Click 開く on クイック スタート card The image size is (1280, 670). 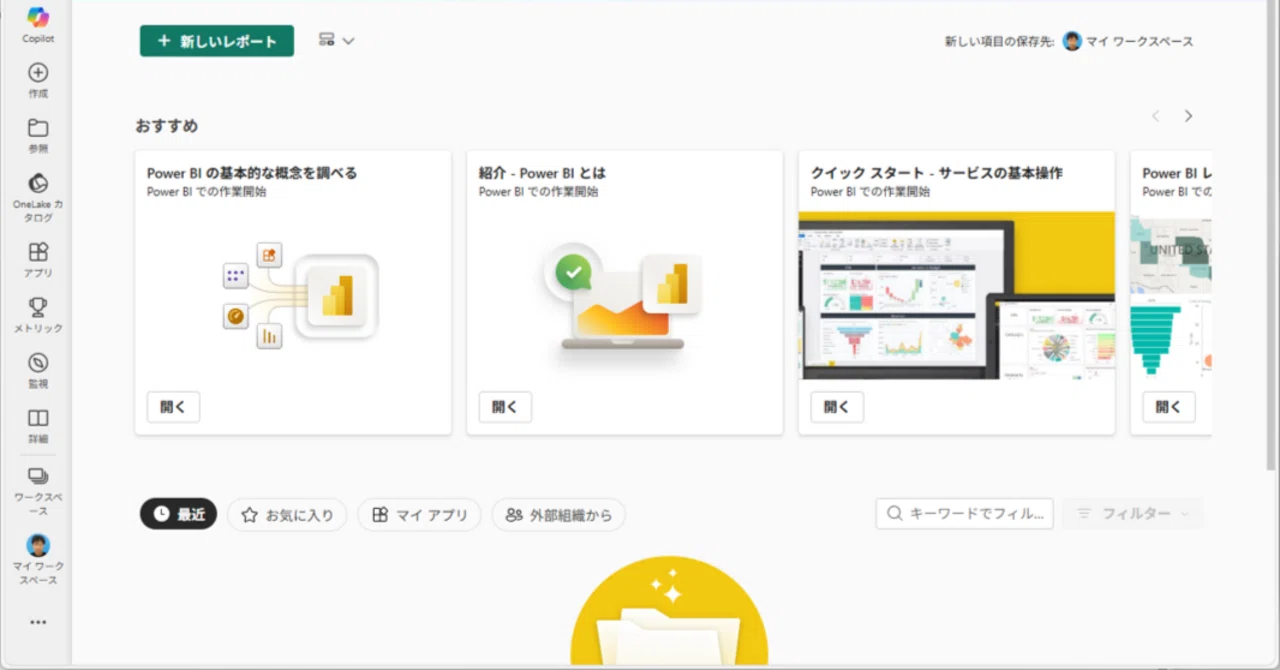[x=837, y=407]
